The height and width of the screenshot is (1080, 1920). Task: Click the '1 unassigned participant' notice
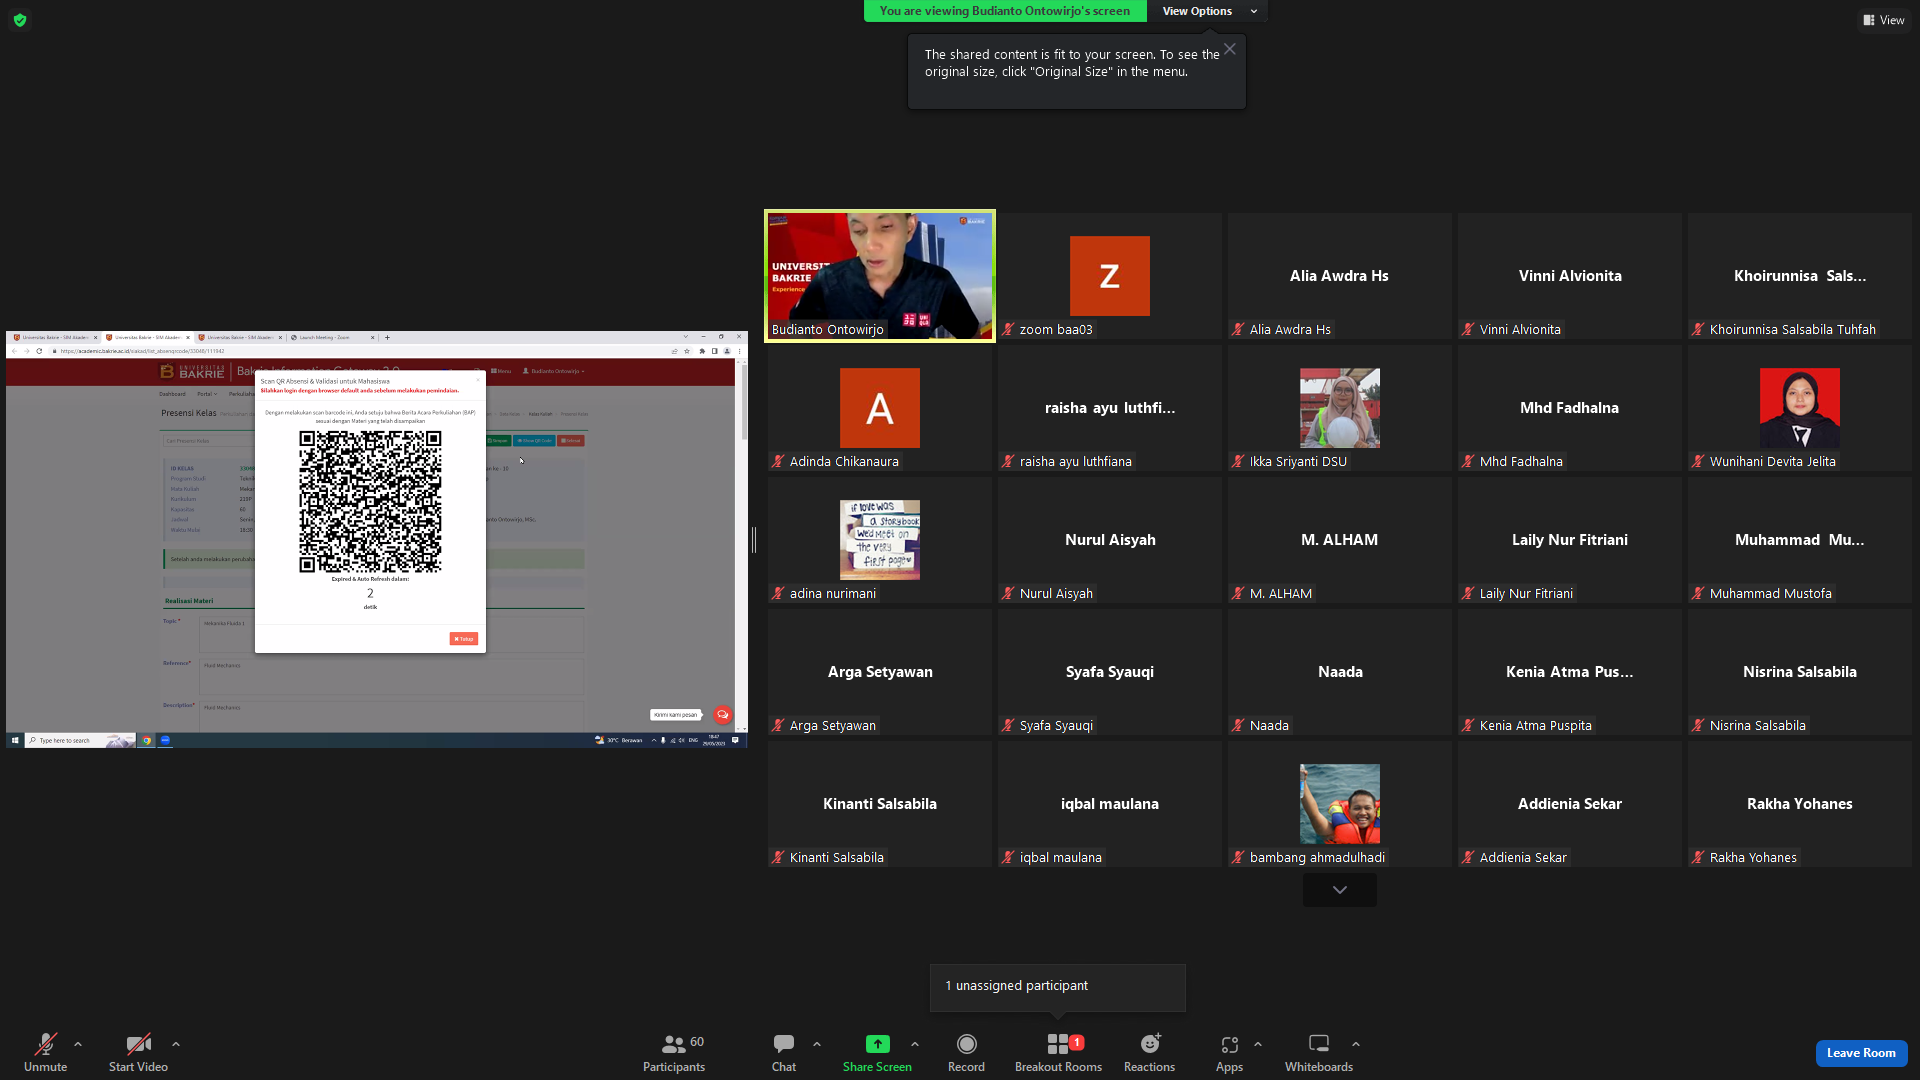(1058, 987)
